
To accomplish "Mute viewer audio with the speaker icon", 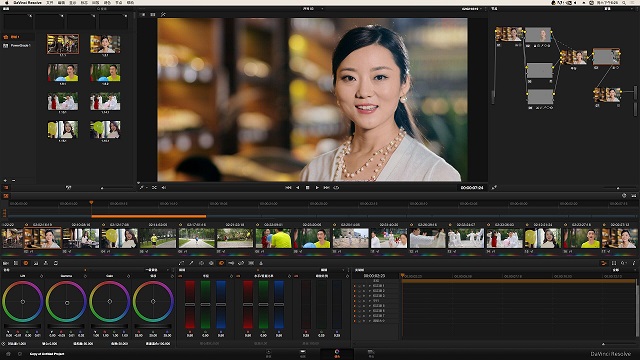I will (164, 188).
